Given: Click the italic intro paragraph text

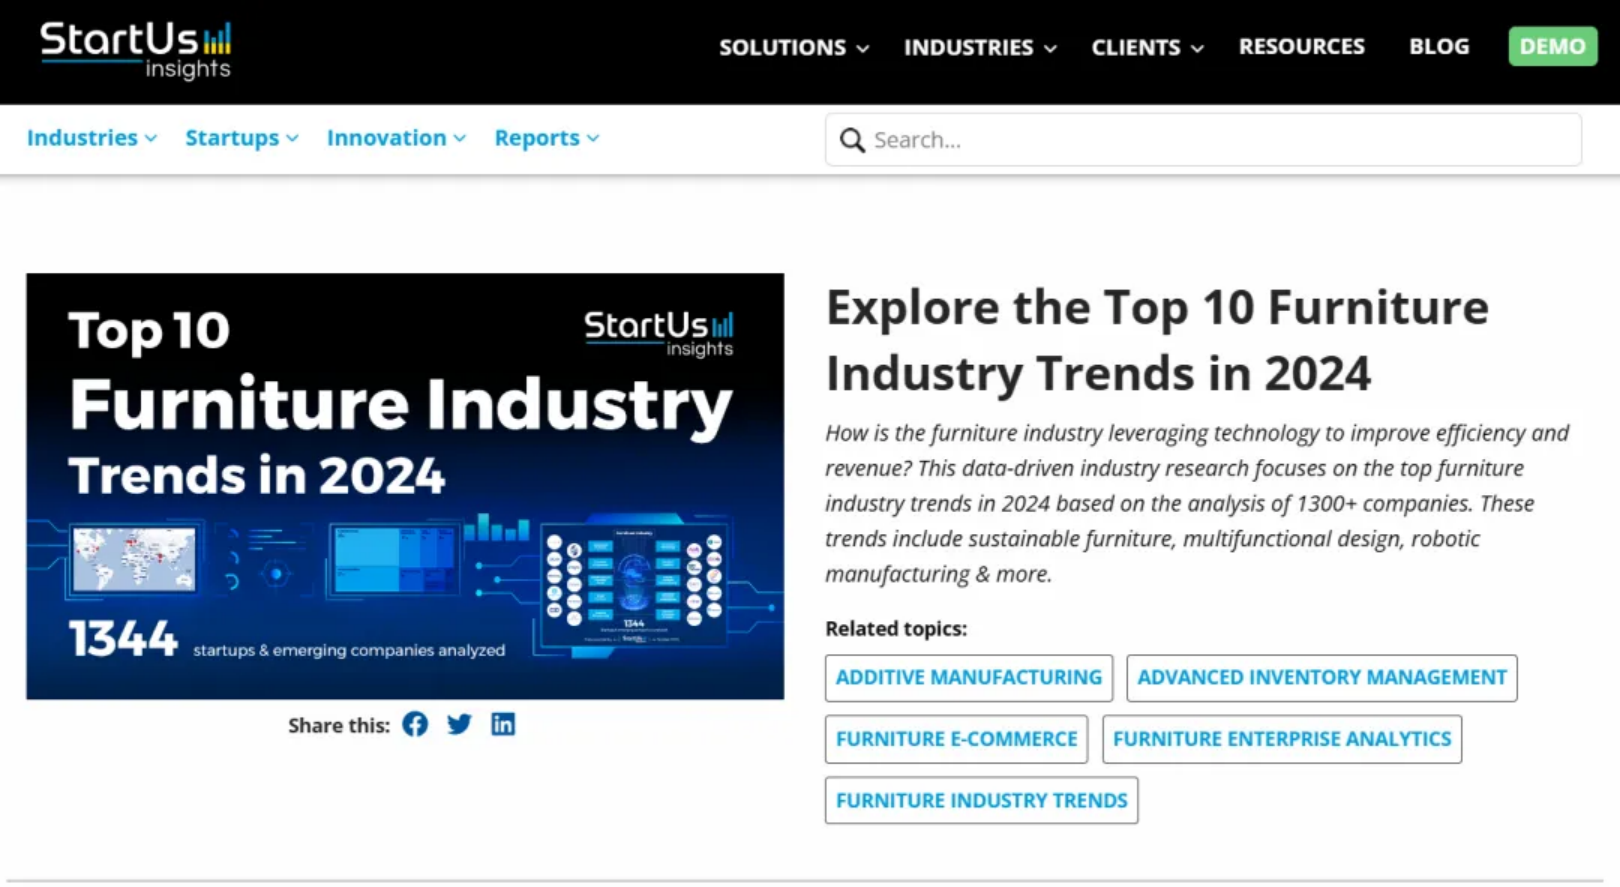Looking at the screenshot, I should 1197,503.
